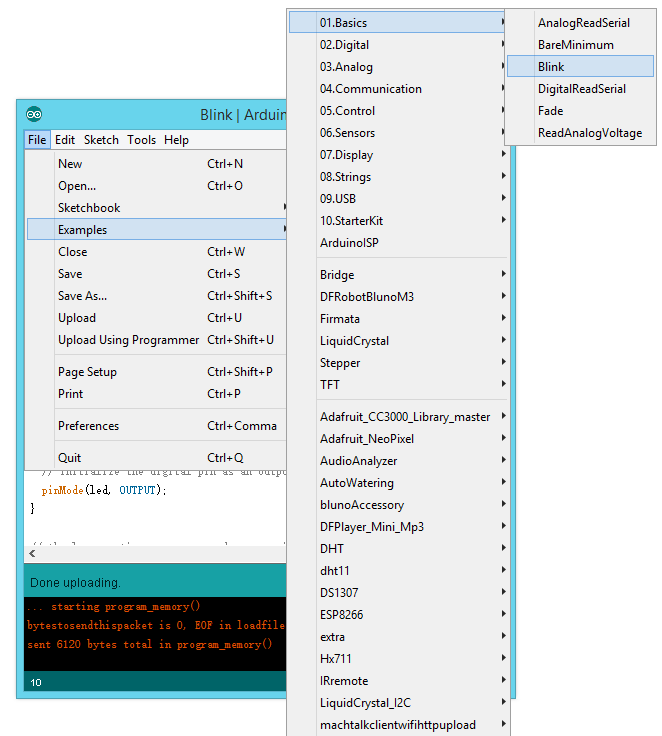Expand the DS1307 examples
The image size is (662, 736).
[398, 593]
